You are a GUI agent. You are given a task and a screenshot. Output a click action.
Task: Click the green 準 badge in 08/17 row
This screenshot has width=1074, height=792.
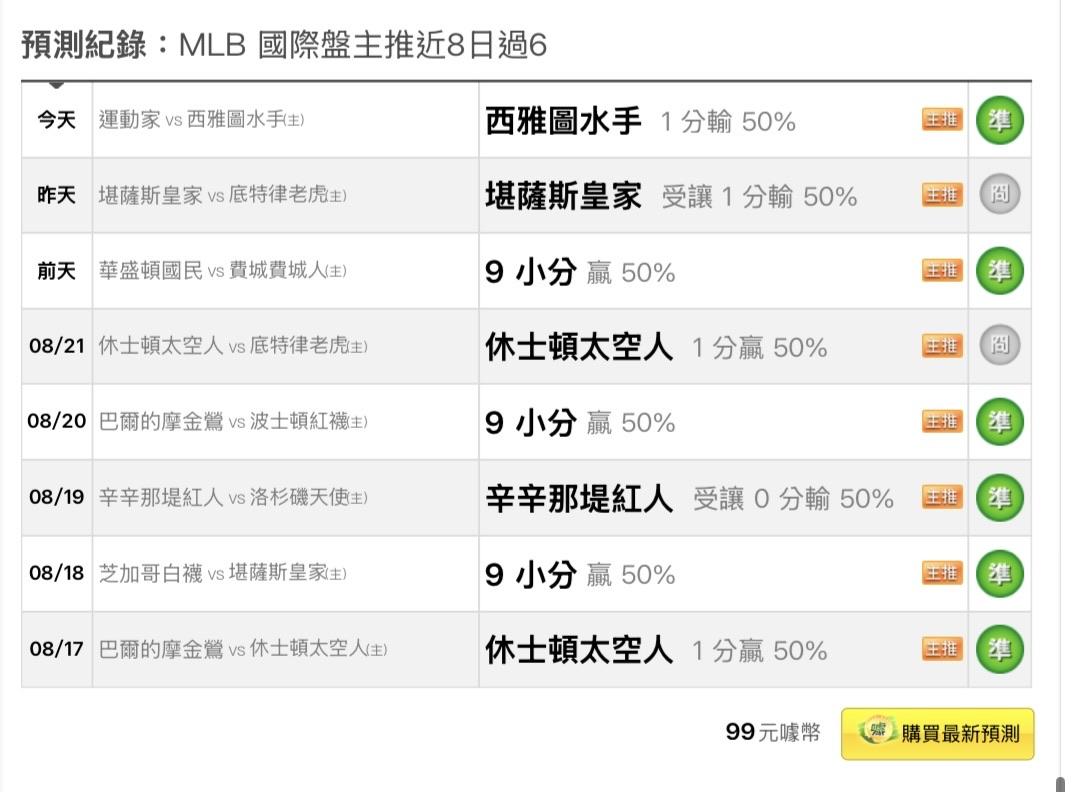[x=999, y=649]
